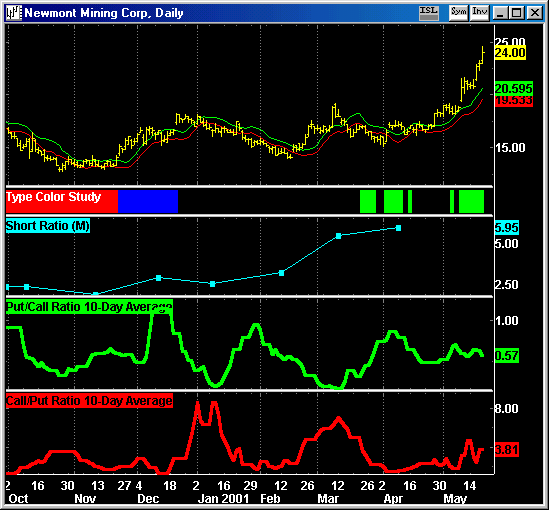Click the Inv button in the title bar
The image size is (549, 510).
479,13
